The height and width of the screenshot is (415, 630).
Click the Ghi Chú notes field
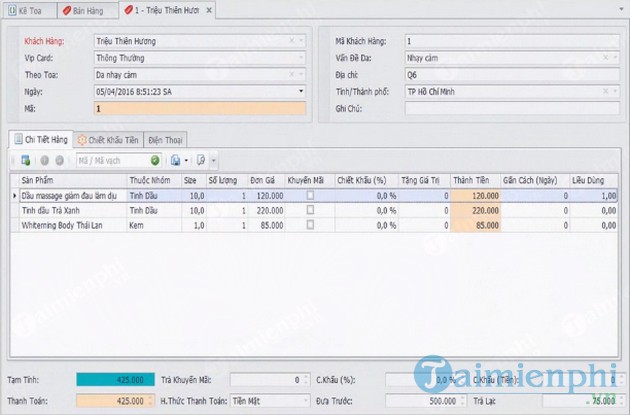511,108
